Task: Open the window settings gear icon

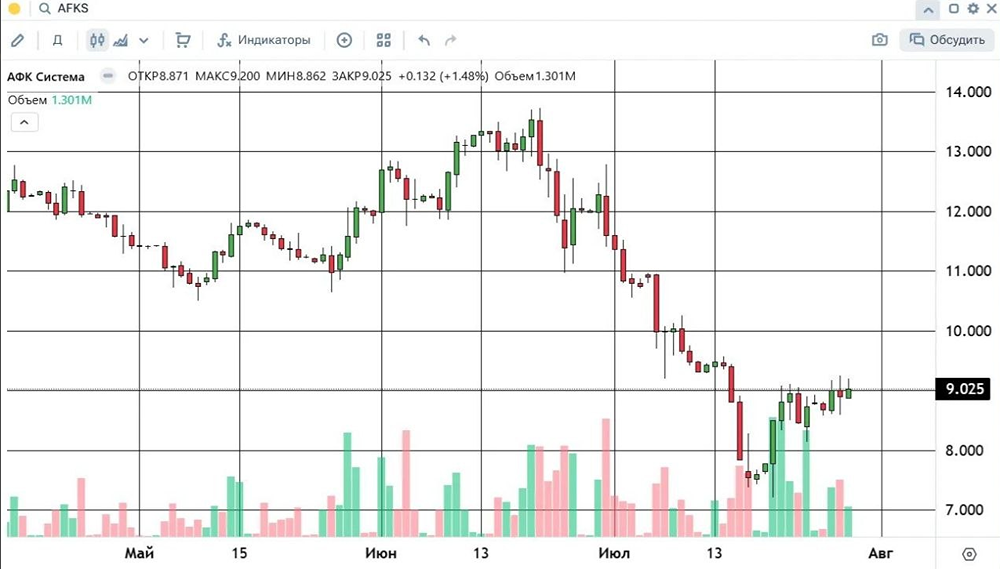Action: pos(973,8)
